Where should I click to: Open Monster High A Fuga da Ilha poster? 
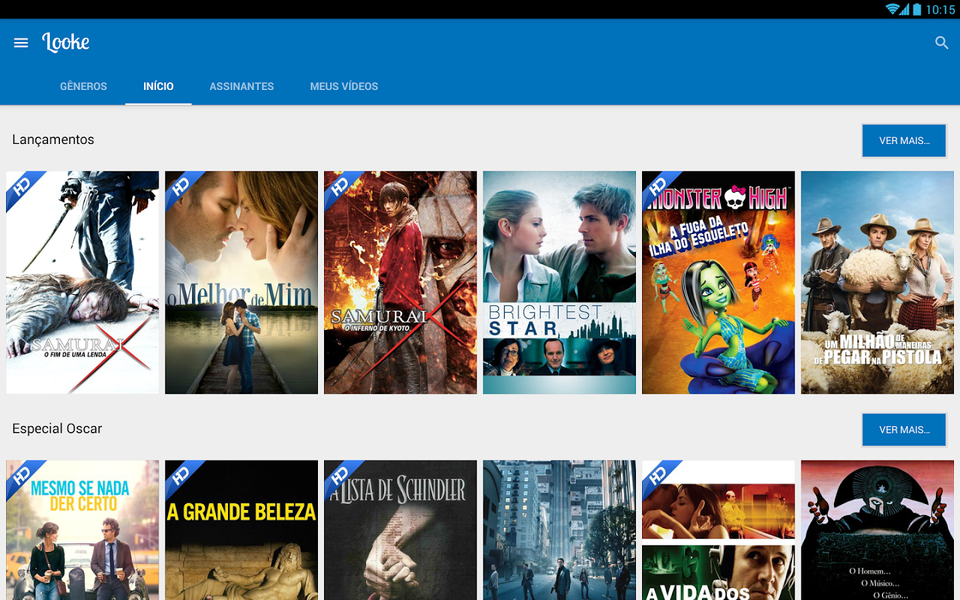pyautogui.click(x=718, y=282)
